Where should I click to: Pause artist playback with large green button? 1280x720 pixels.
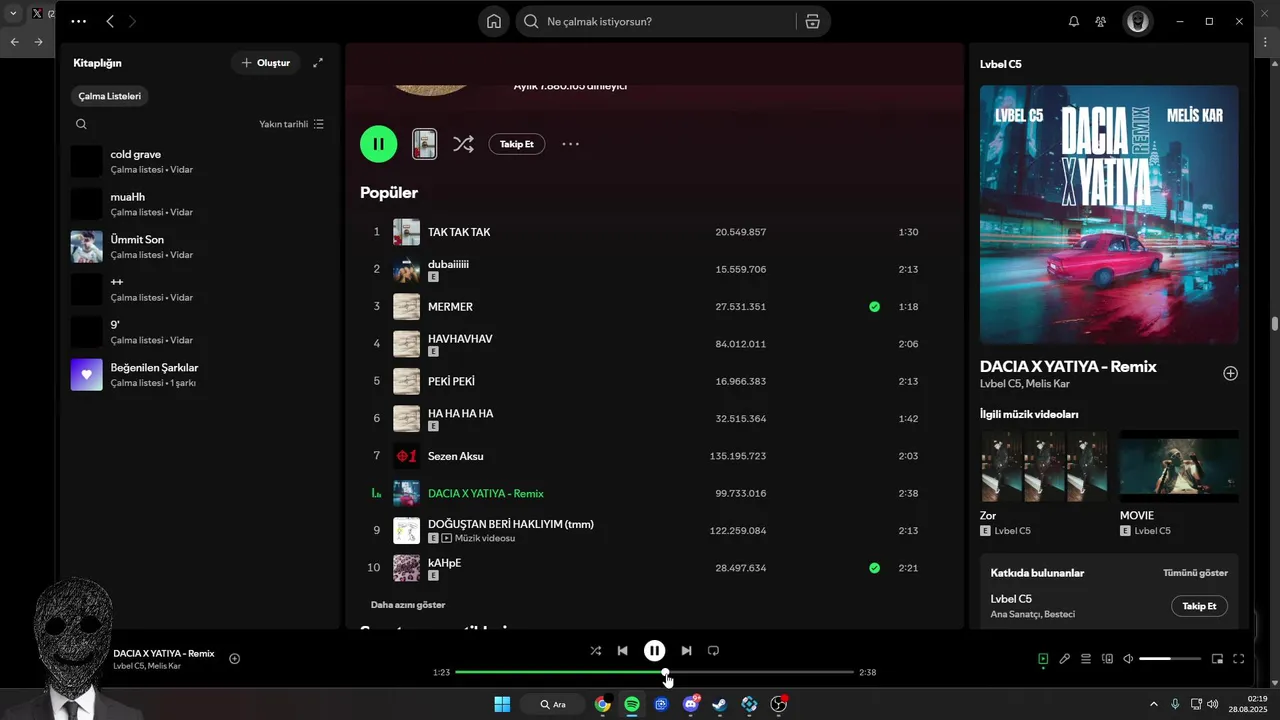[x=378, y=144]
